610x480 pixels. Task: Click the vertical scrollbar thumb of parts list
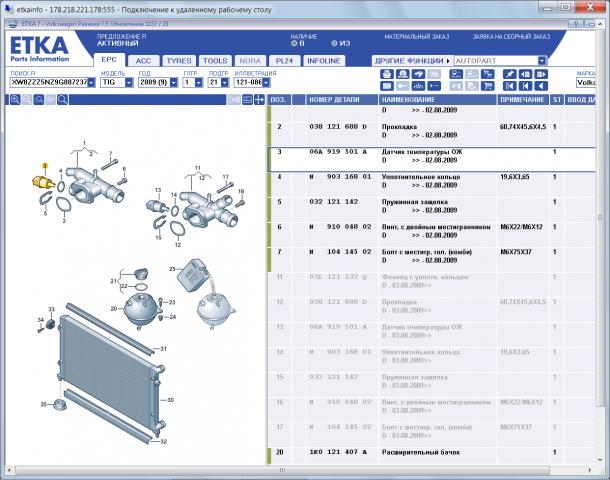(x=600, y=217)
